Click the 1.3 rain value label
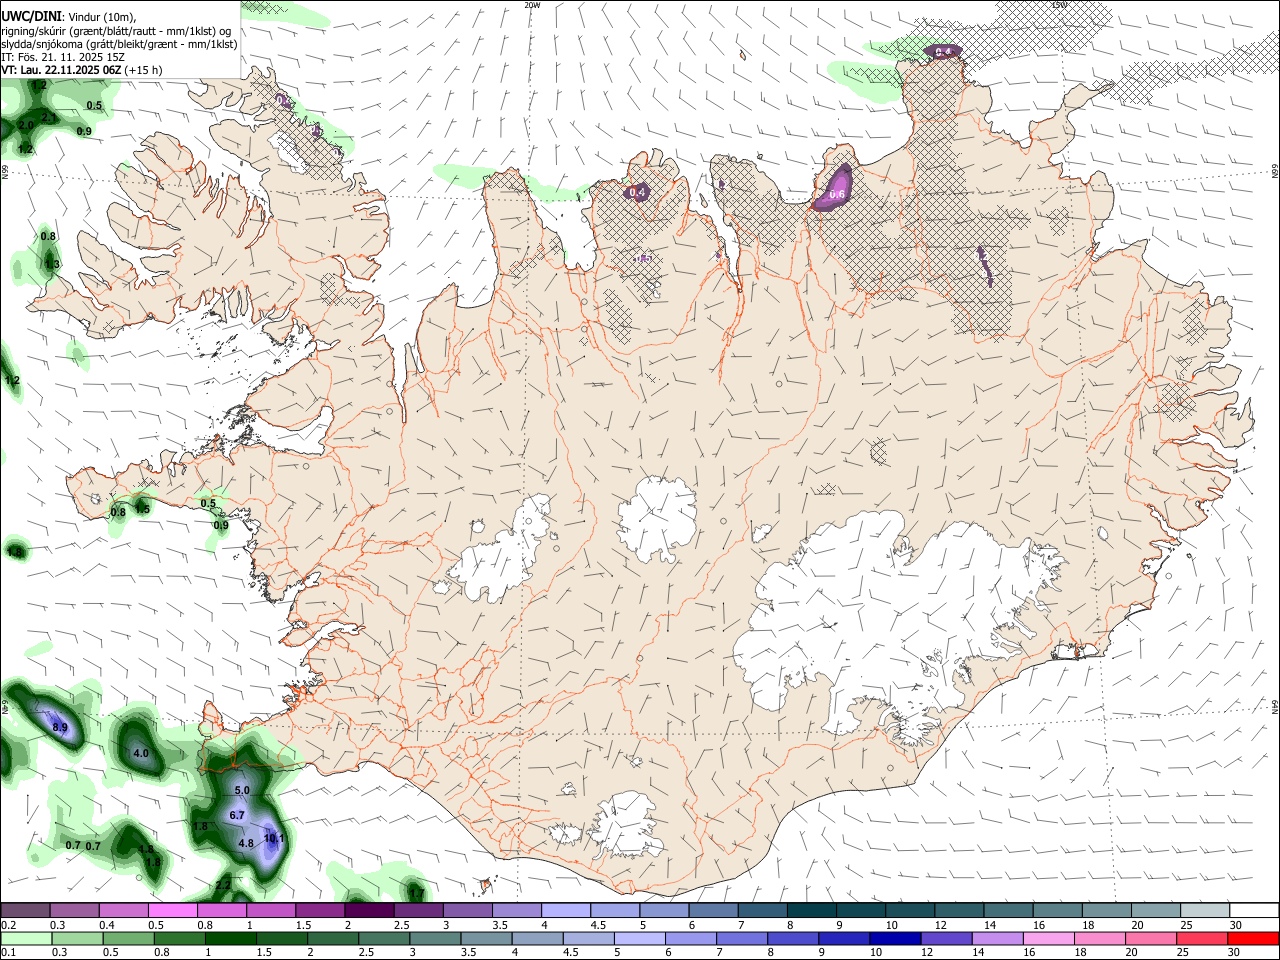The height and width of the screenshot is (960, 1280). pos(53,264)
